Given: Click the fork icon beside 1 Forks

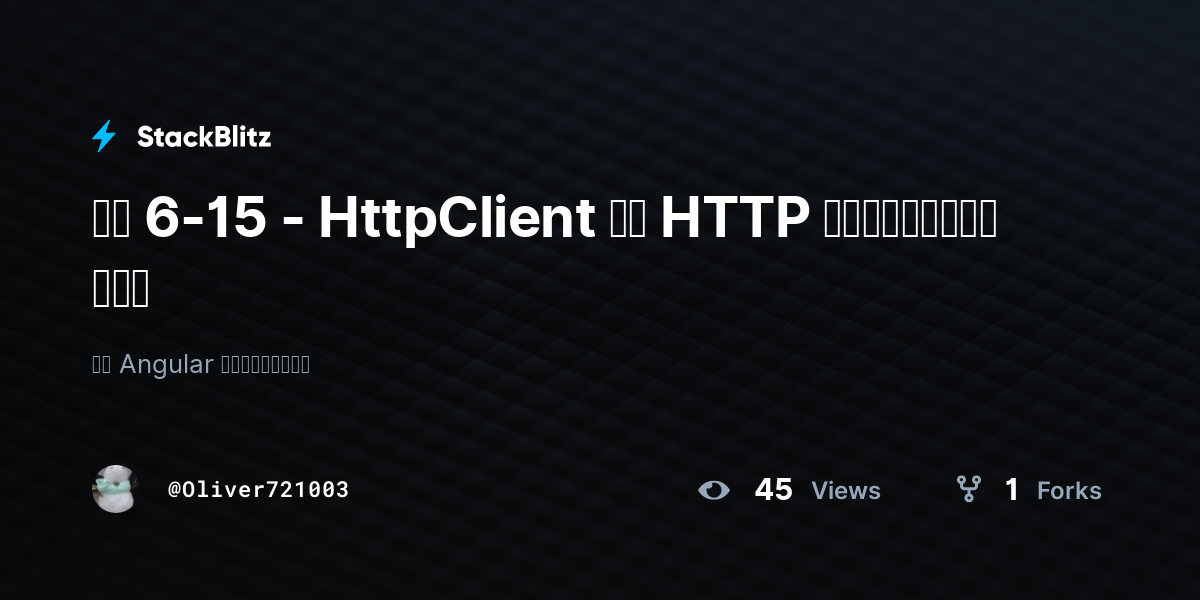Looking at the screenshot, I should [968, 489].
